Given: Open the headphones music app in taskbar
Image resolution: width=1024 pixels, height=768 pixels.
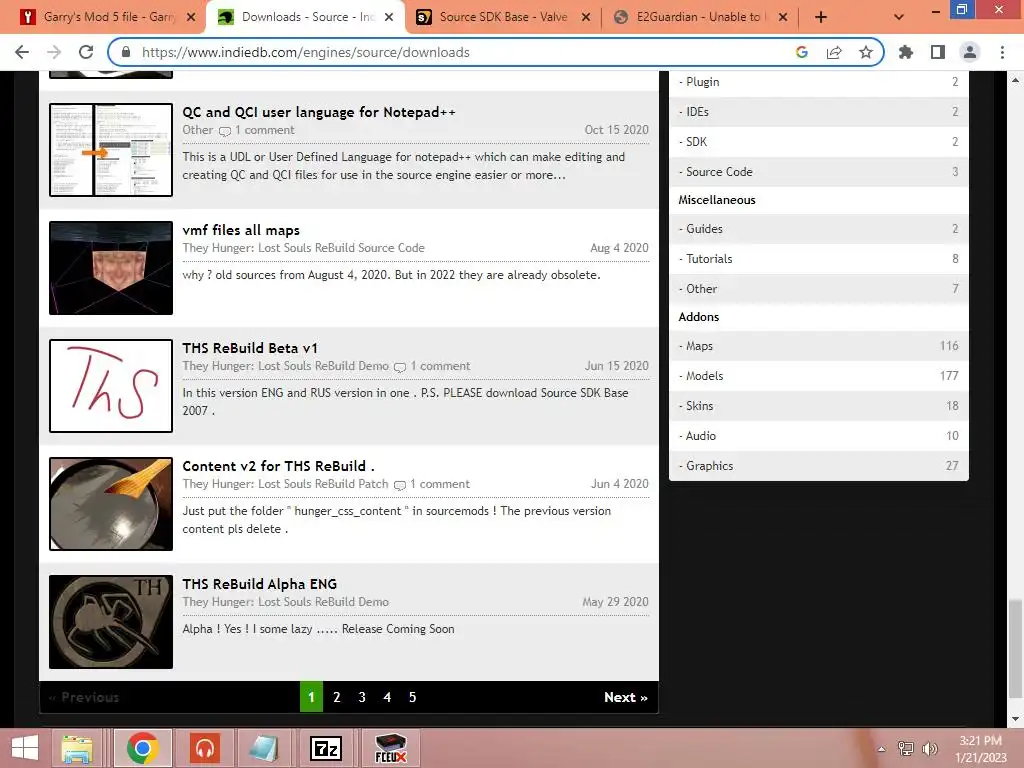Looking at the screenshot, I should tap(205, 748).
